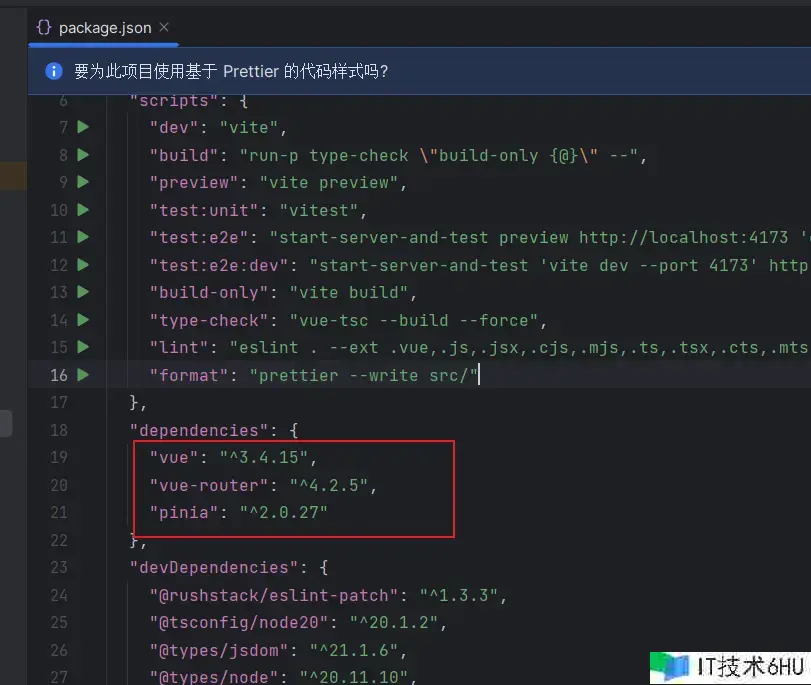Click the "vue" dependency version "^3.4.15"
Screen dimensions: 811x685
coord(264,457)
